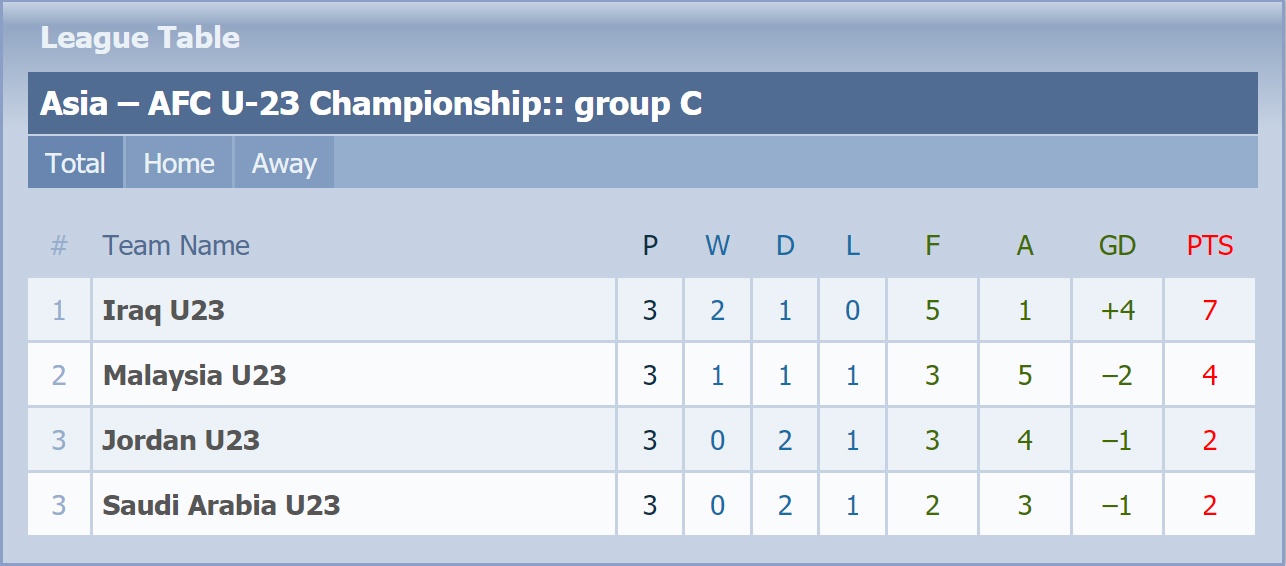Click the GD column header
This screenshot has width=1286, height=566.
(1117, 245)
